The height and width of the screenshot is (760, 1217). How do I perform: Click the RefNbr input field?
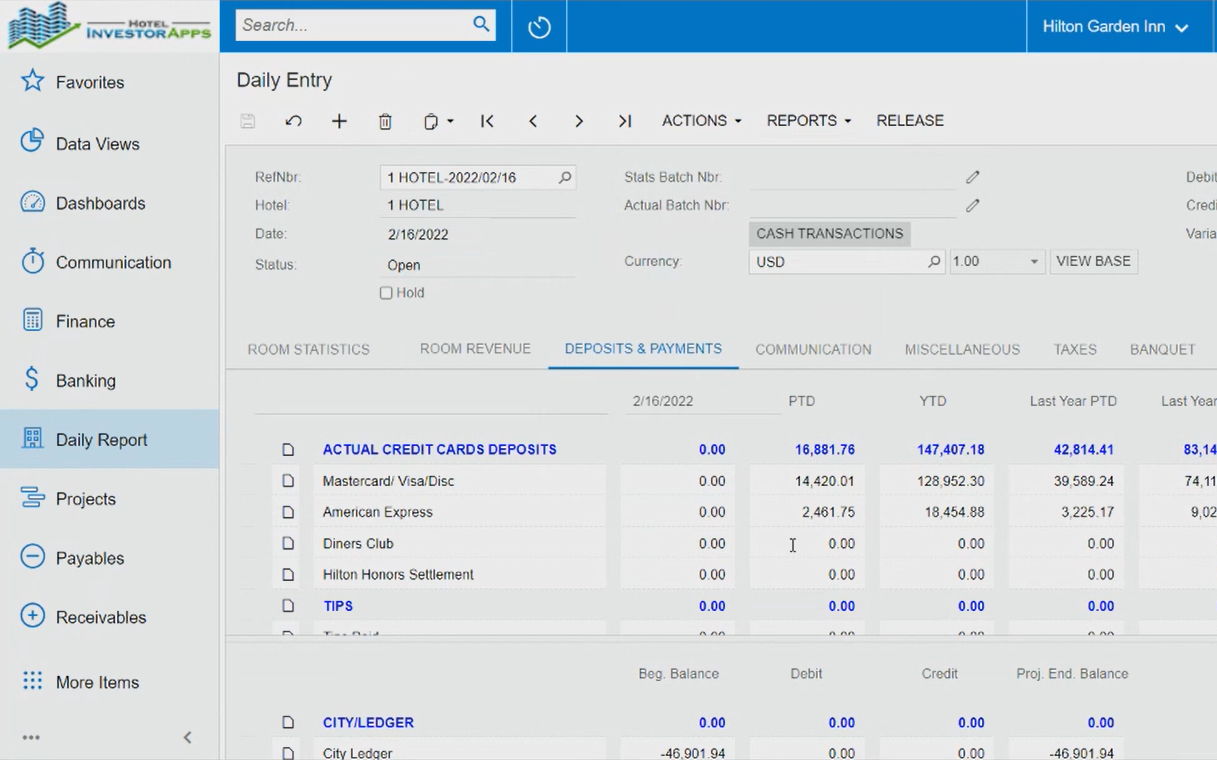[467, 178]
